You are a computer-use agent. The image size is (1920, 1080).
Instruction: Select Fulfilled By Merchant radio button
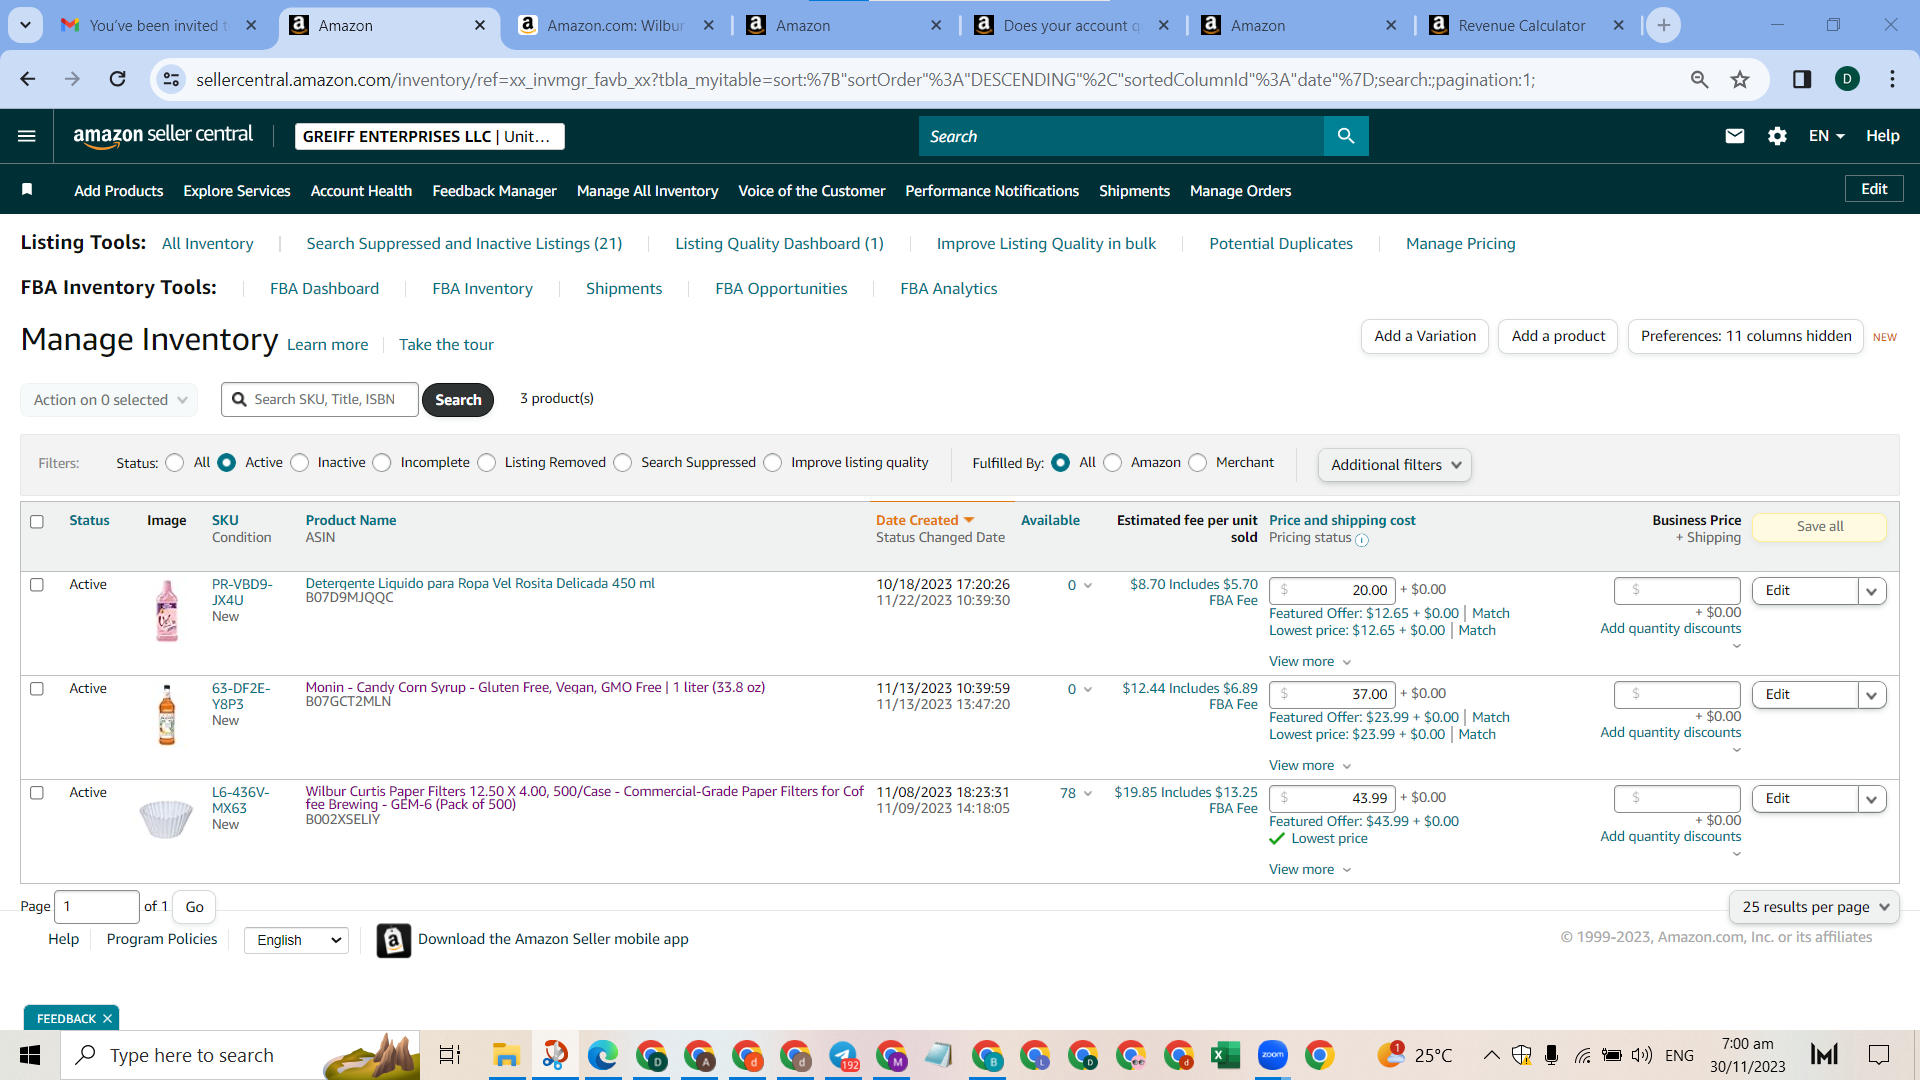(x=1198, y=463)
